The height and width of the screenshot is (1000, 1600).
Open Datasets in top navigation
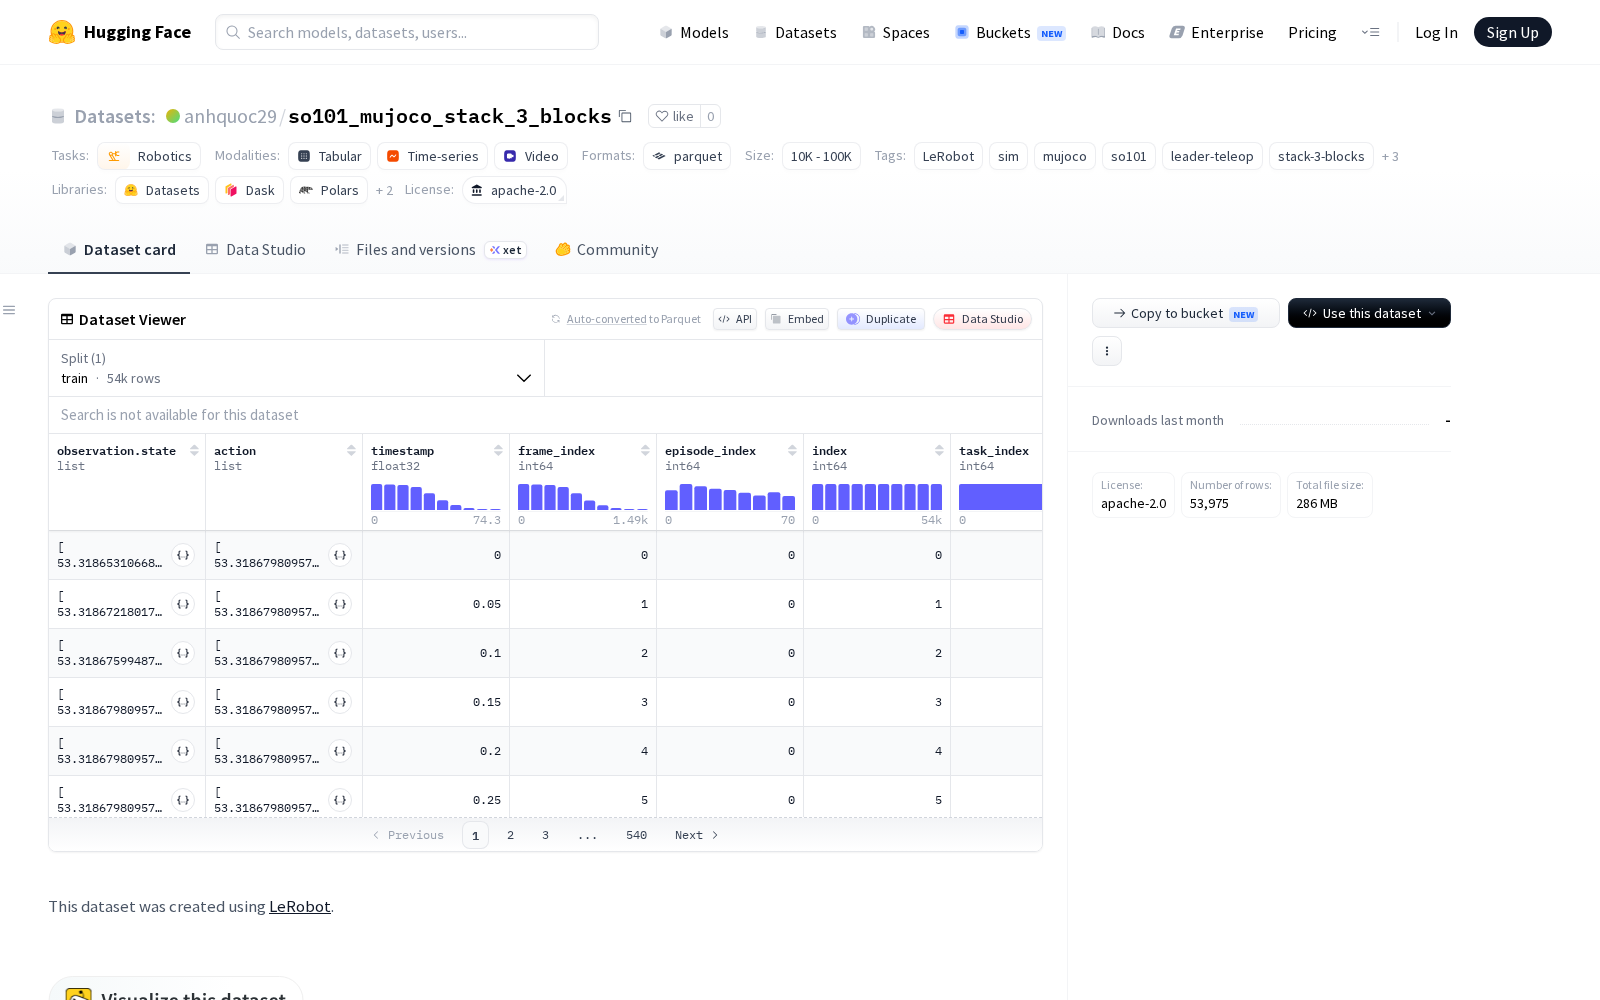(x=795, y=32)
